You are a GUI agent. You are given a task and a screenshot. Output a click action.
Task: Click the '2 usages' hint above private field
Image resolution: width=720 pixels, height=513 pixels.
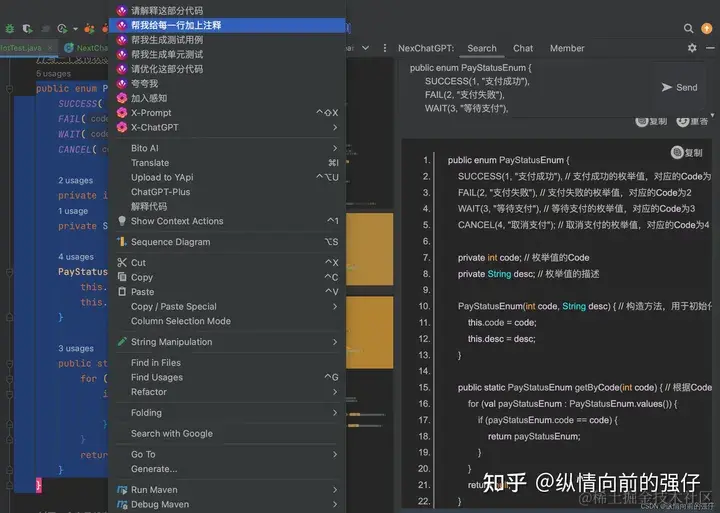point(75,180)
